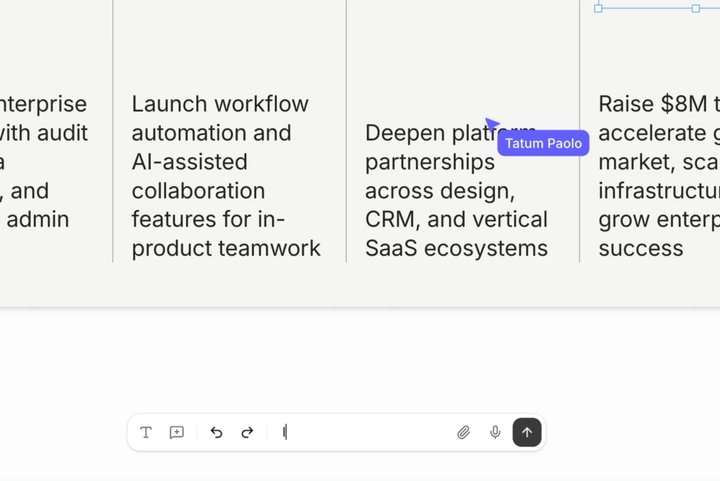
Task: Click divider line between Launch and Deepen columns
Action: (x=346, y=131)
